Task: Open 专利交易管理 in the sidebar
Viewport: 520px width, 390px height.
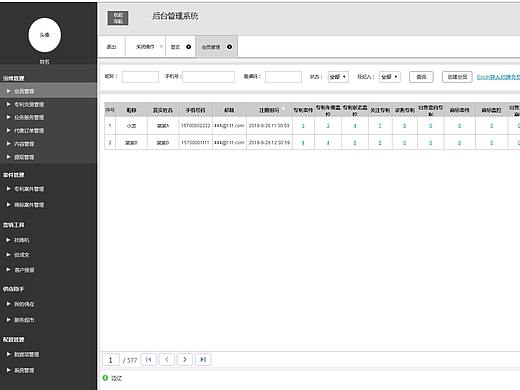Action: tap(29, 104)
